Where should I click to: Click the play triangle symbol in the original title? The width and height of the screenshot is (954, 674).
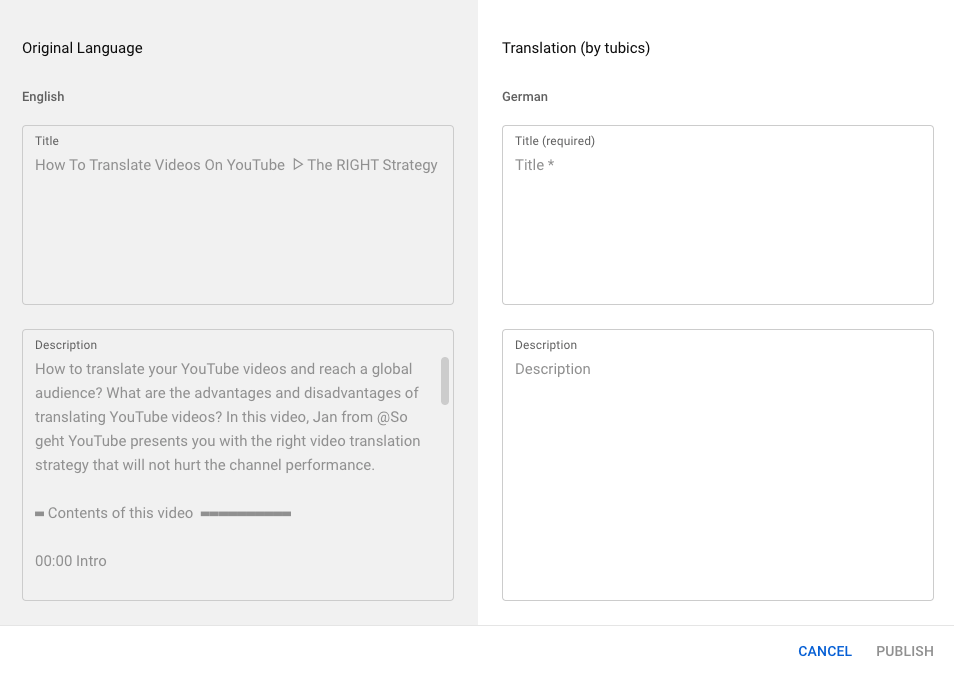(x=297, y=165)
